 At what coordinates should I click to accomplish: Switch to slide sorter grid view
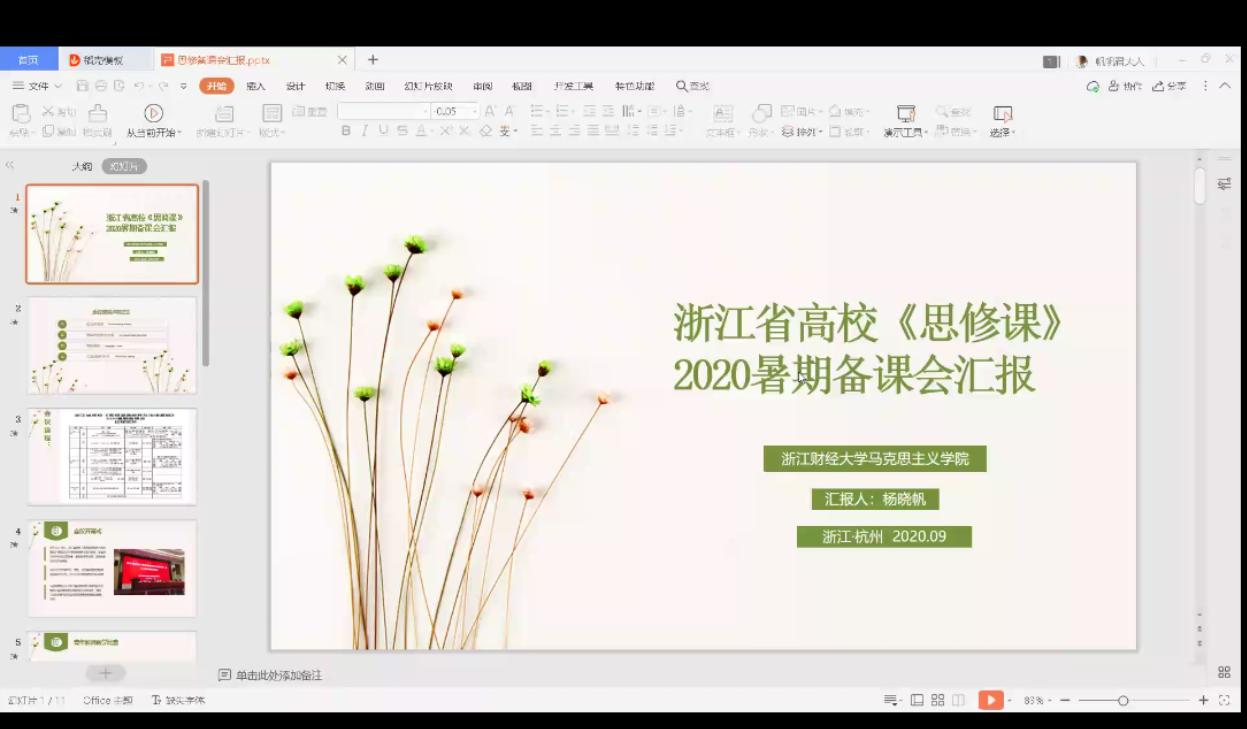click(938, 700)
